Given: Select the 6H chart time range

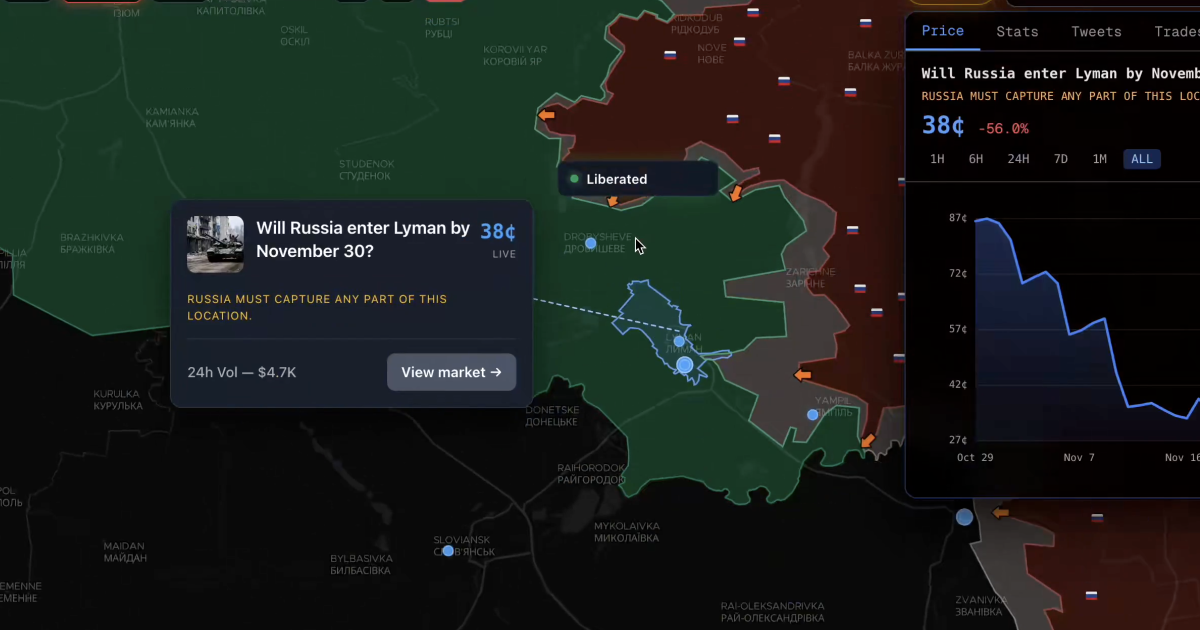Looking at the screenshot, I should [976, 159].
